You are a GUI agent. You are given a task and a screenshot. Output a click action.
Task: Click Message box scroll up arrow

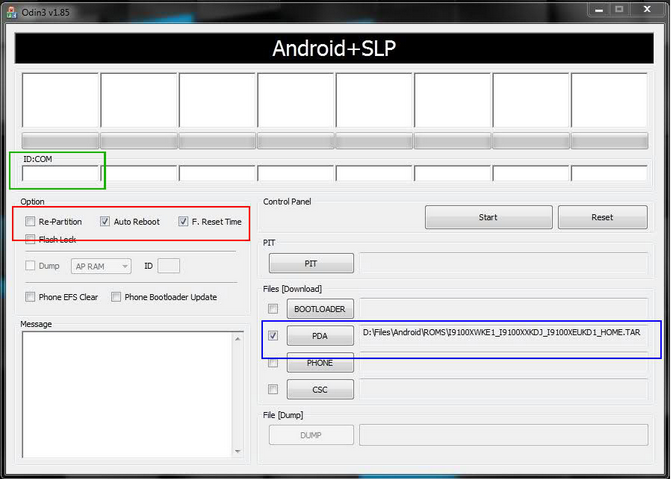(x=238, y=339)
